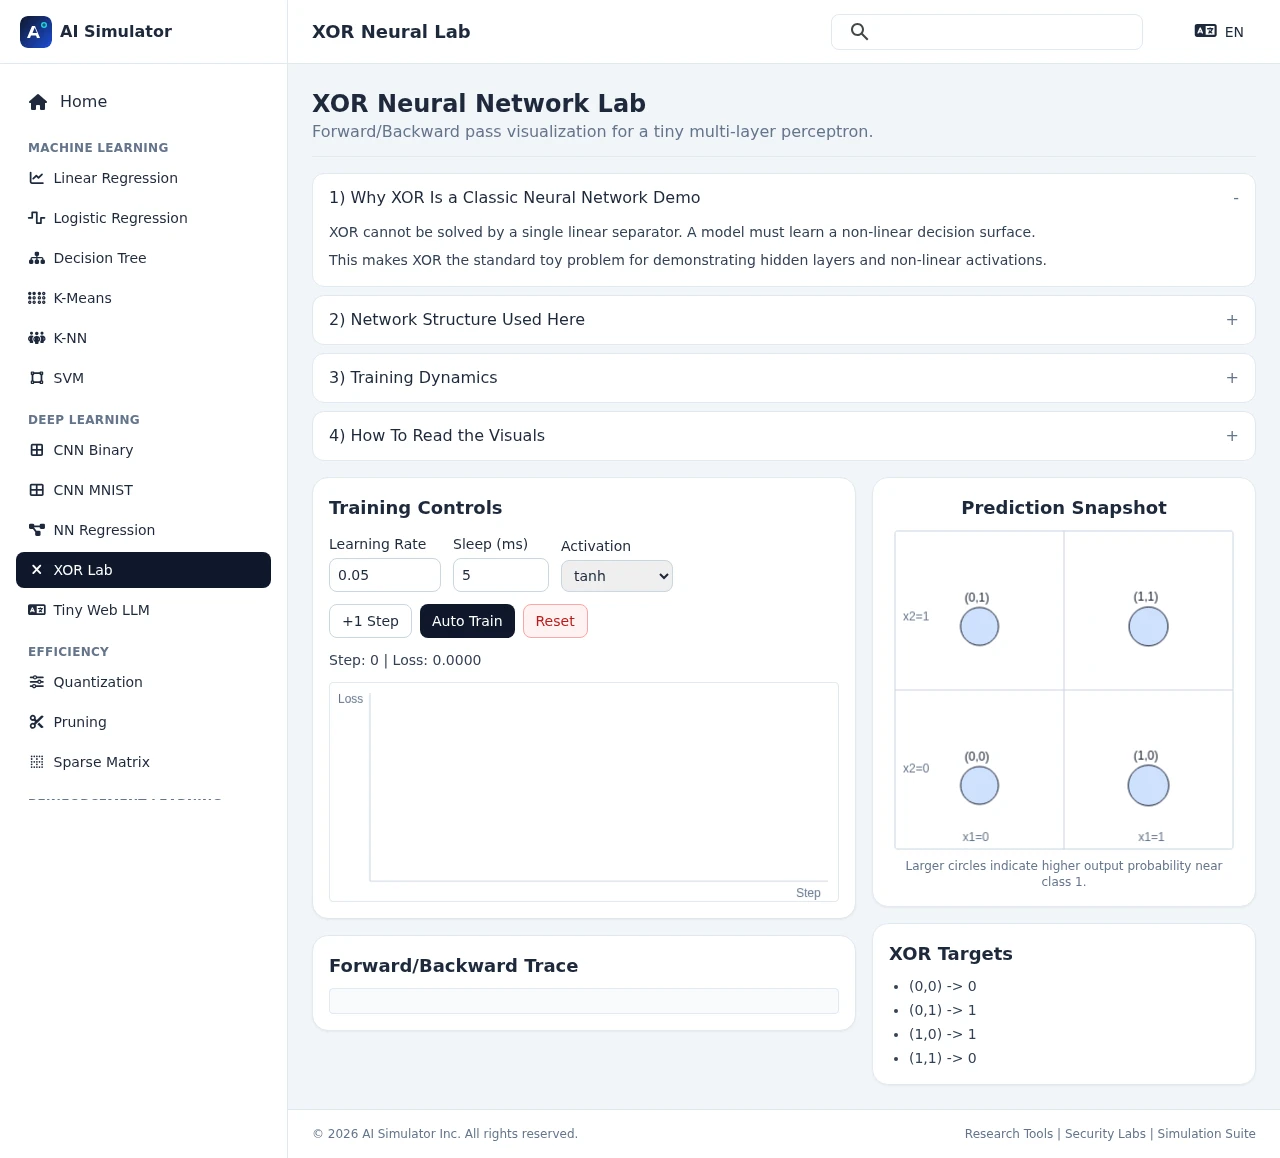Select the K-Means grid icon
Image resolution: width=1280 pixels, height=1158 pixels.
[x=37, y=298]
